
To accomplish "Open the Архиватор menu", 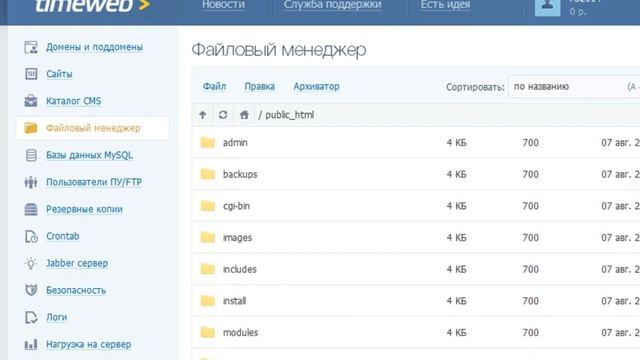I will coord(316,87).
